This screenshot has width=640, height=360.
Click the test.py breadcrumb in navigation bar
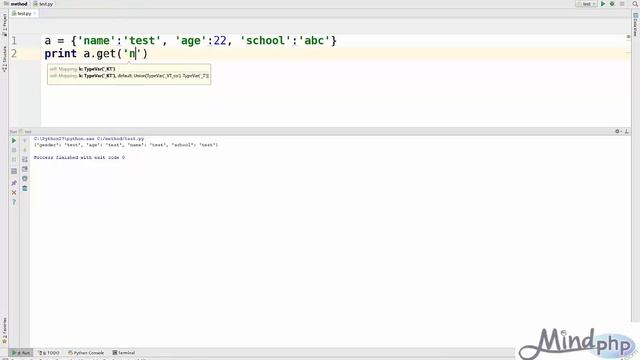[43, 4]
